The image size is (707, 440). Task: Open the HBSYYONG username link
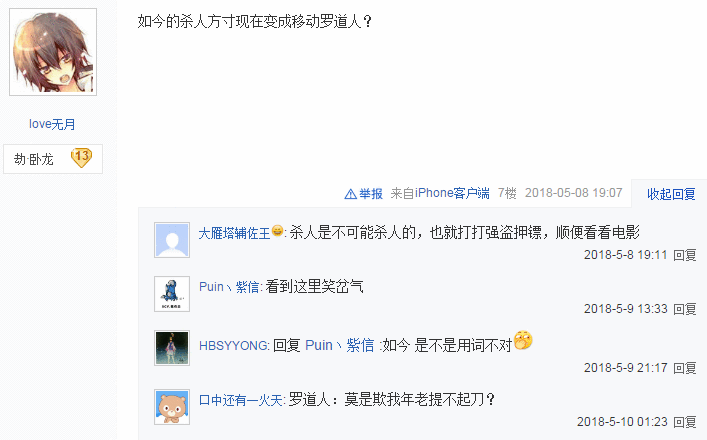[234, 346]
